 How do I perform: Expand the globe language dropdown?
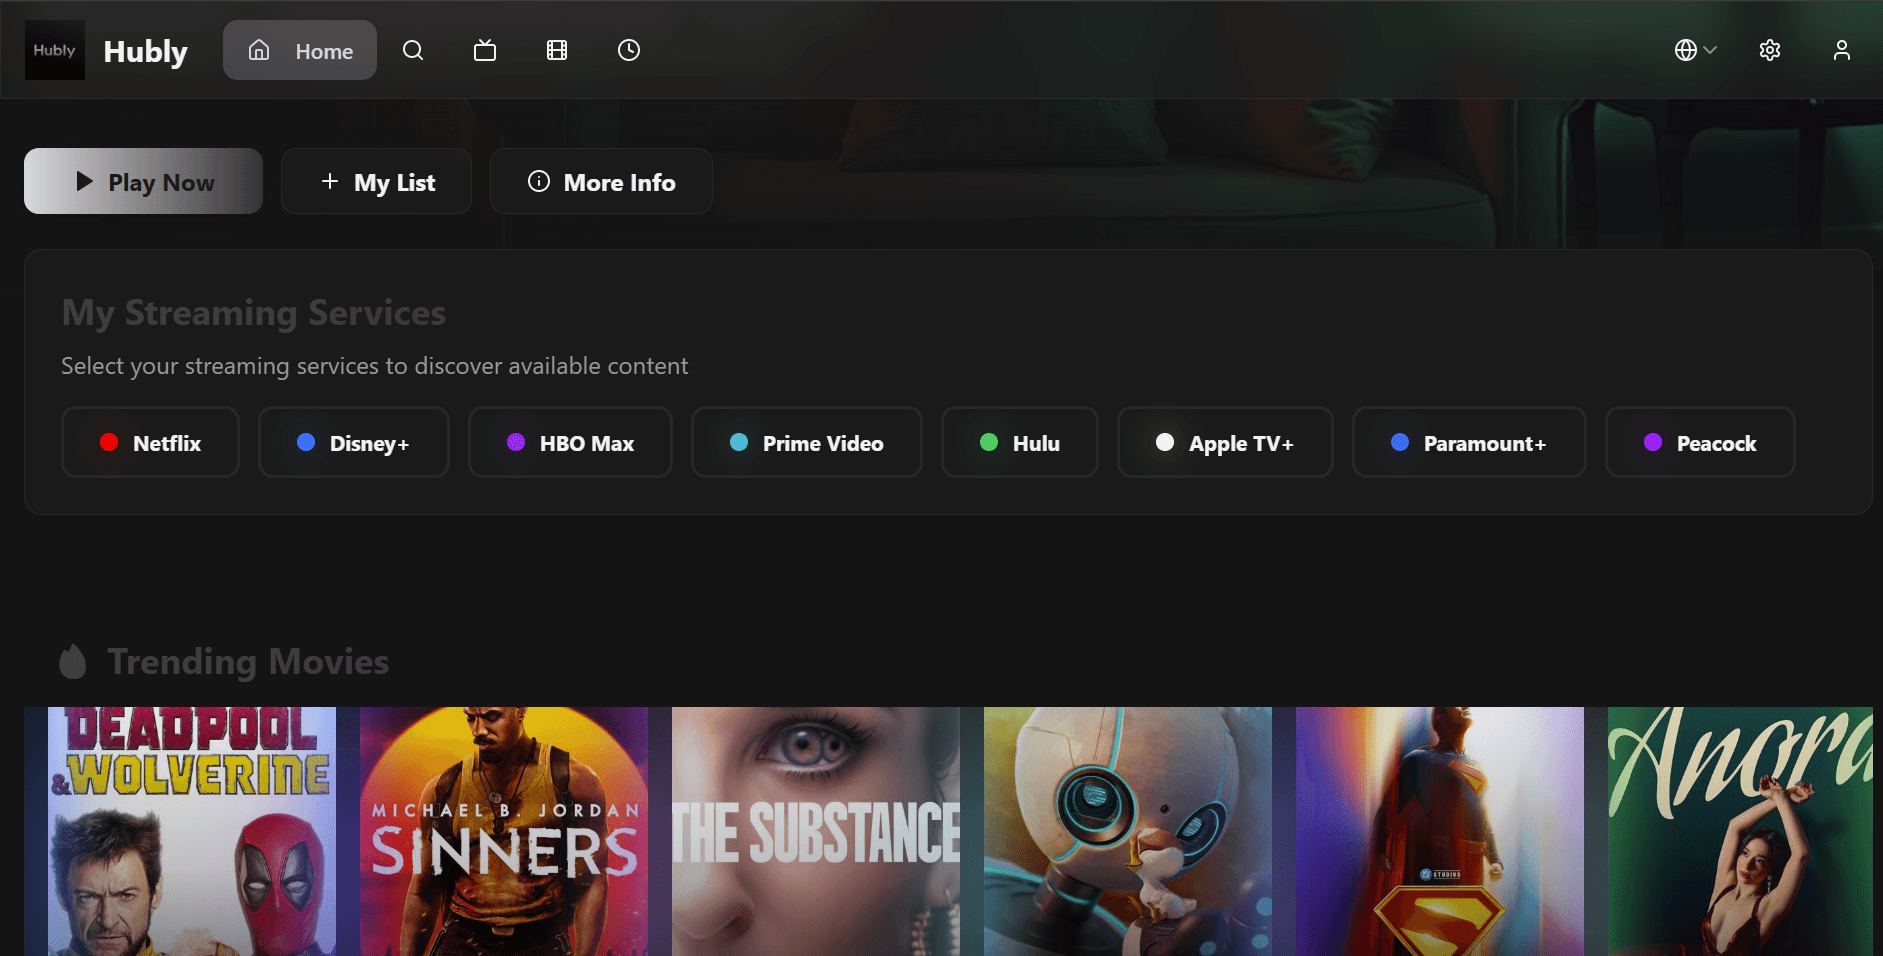click(x=1695, y=50)
